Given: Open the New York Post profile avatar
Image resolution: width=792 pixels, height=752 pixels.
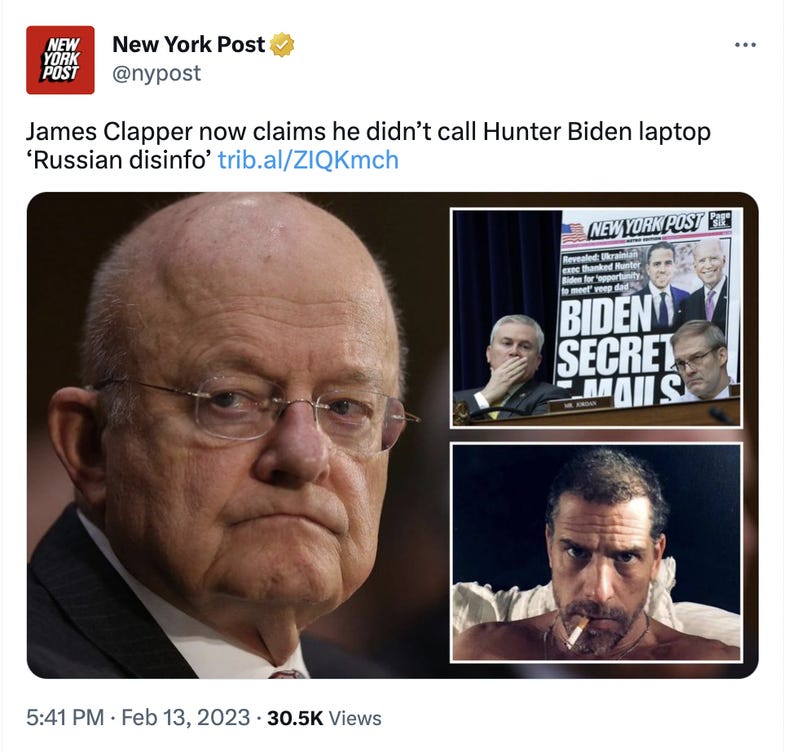Looking at the screenshot, I should [x=60, y=60].
